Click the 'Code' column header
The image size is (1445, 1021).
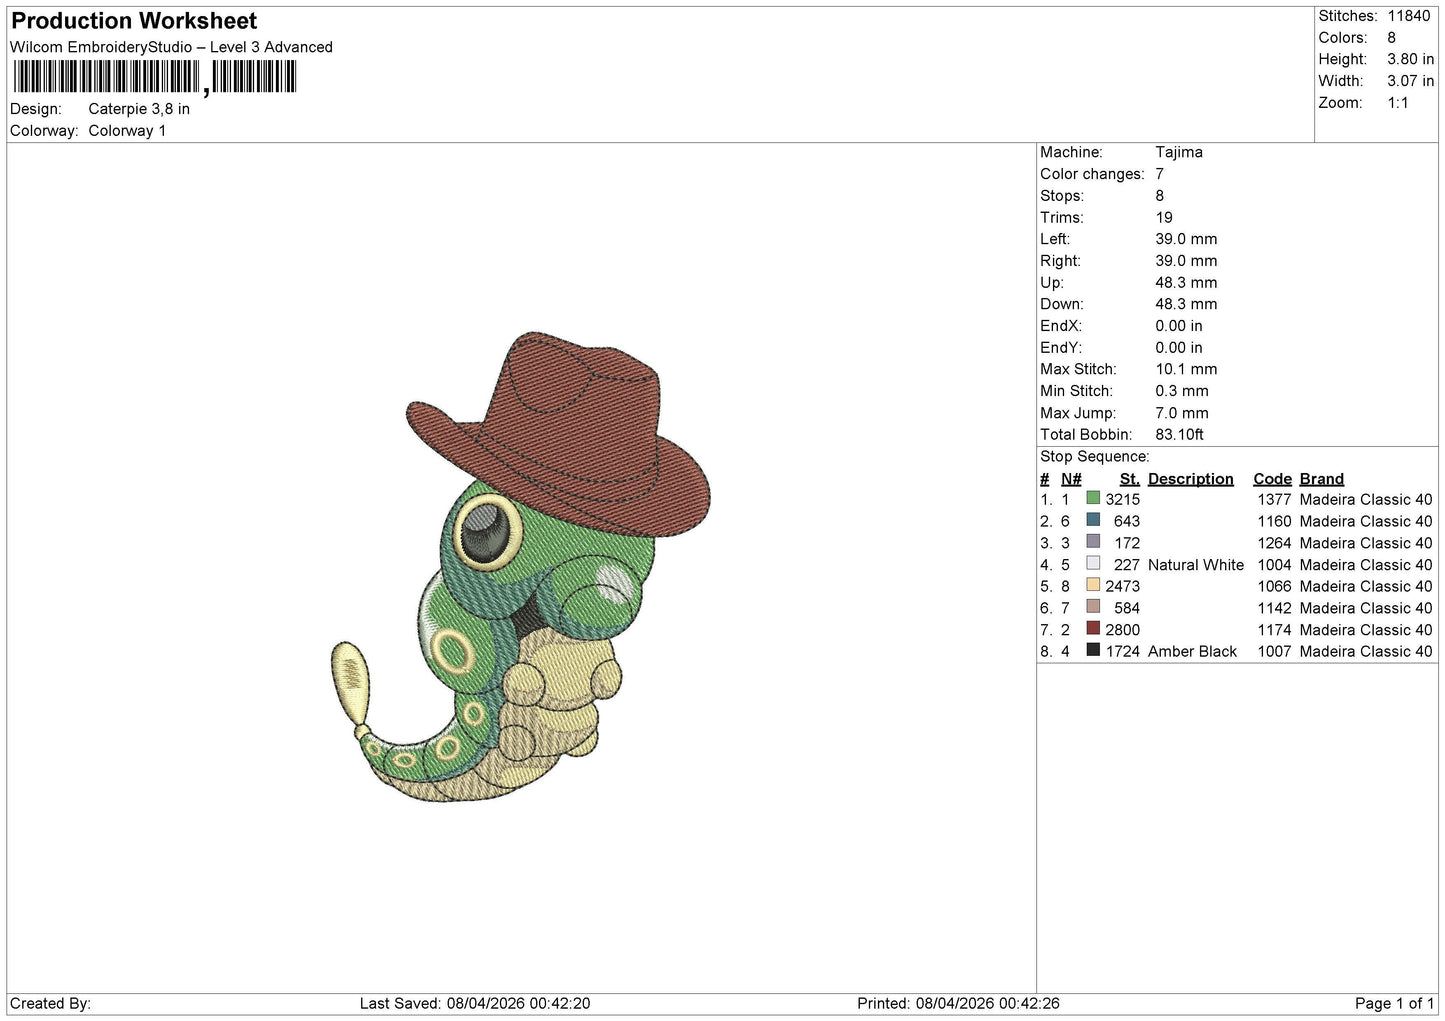coord(1272,479)
